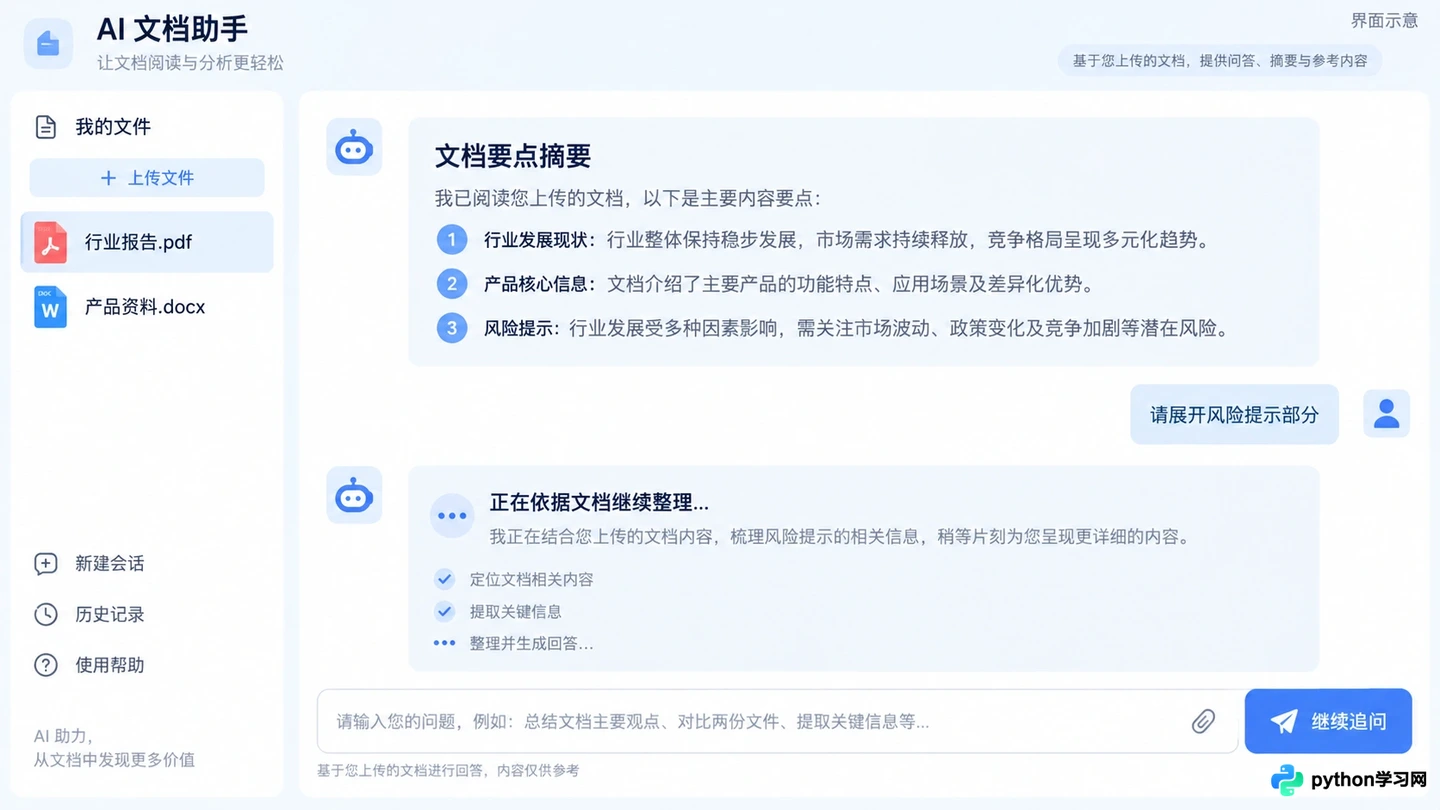Click the number 1 badge for 行业发展现状

tap(452, 240)
